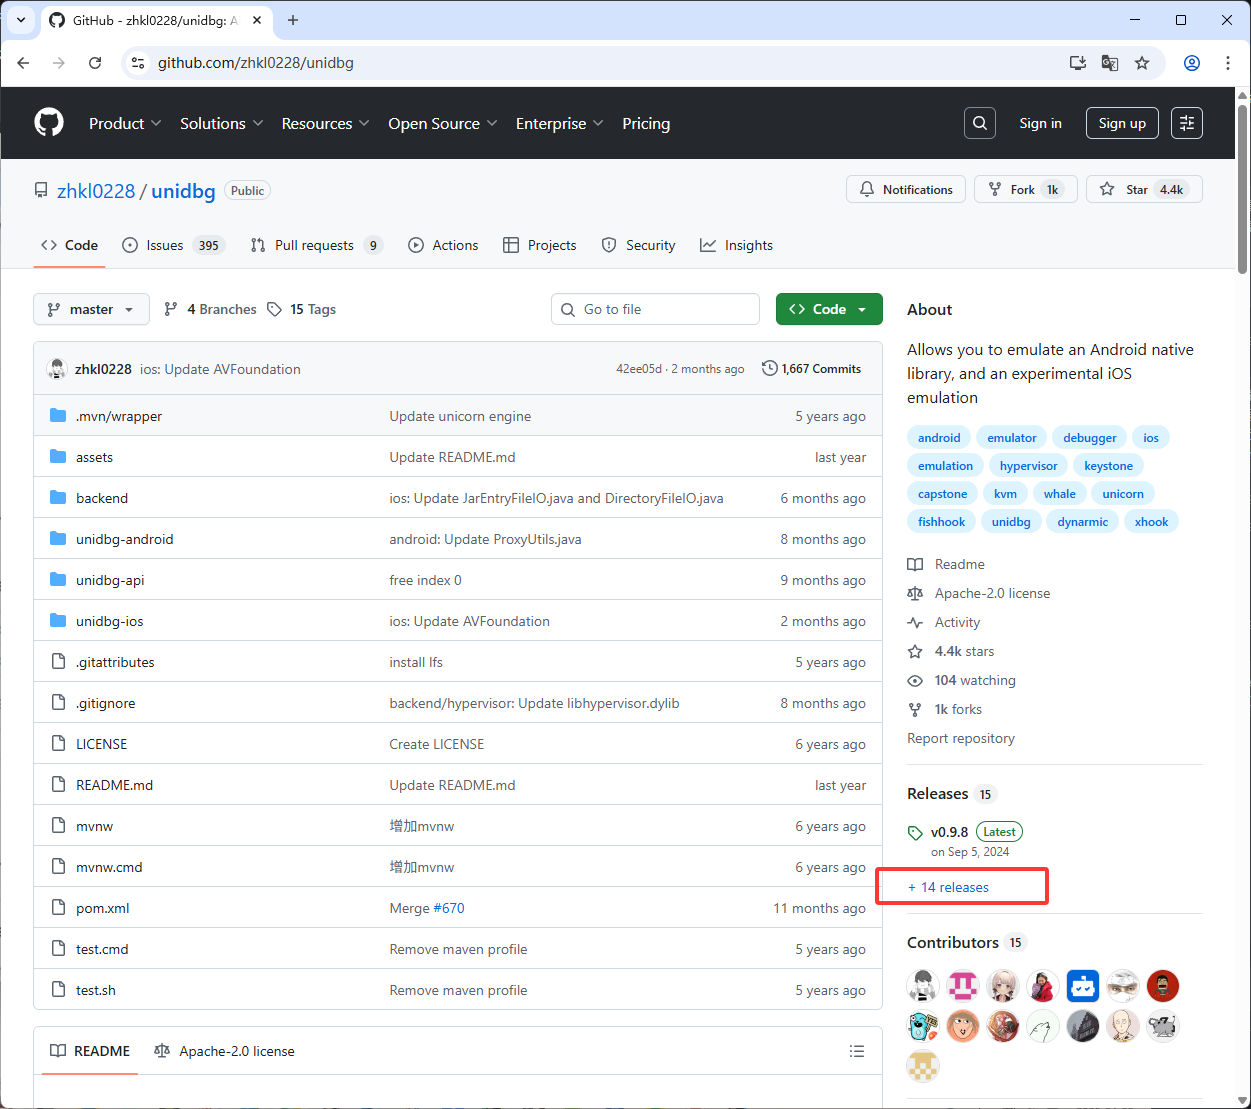
Task: Open 1,667 Commits history
Action: pyautogui.click(x=811, y=369)
